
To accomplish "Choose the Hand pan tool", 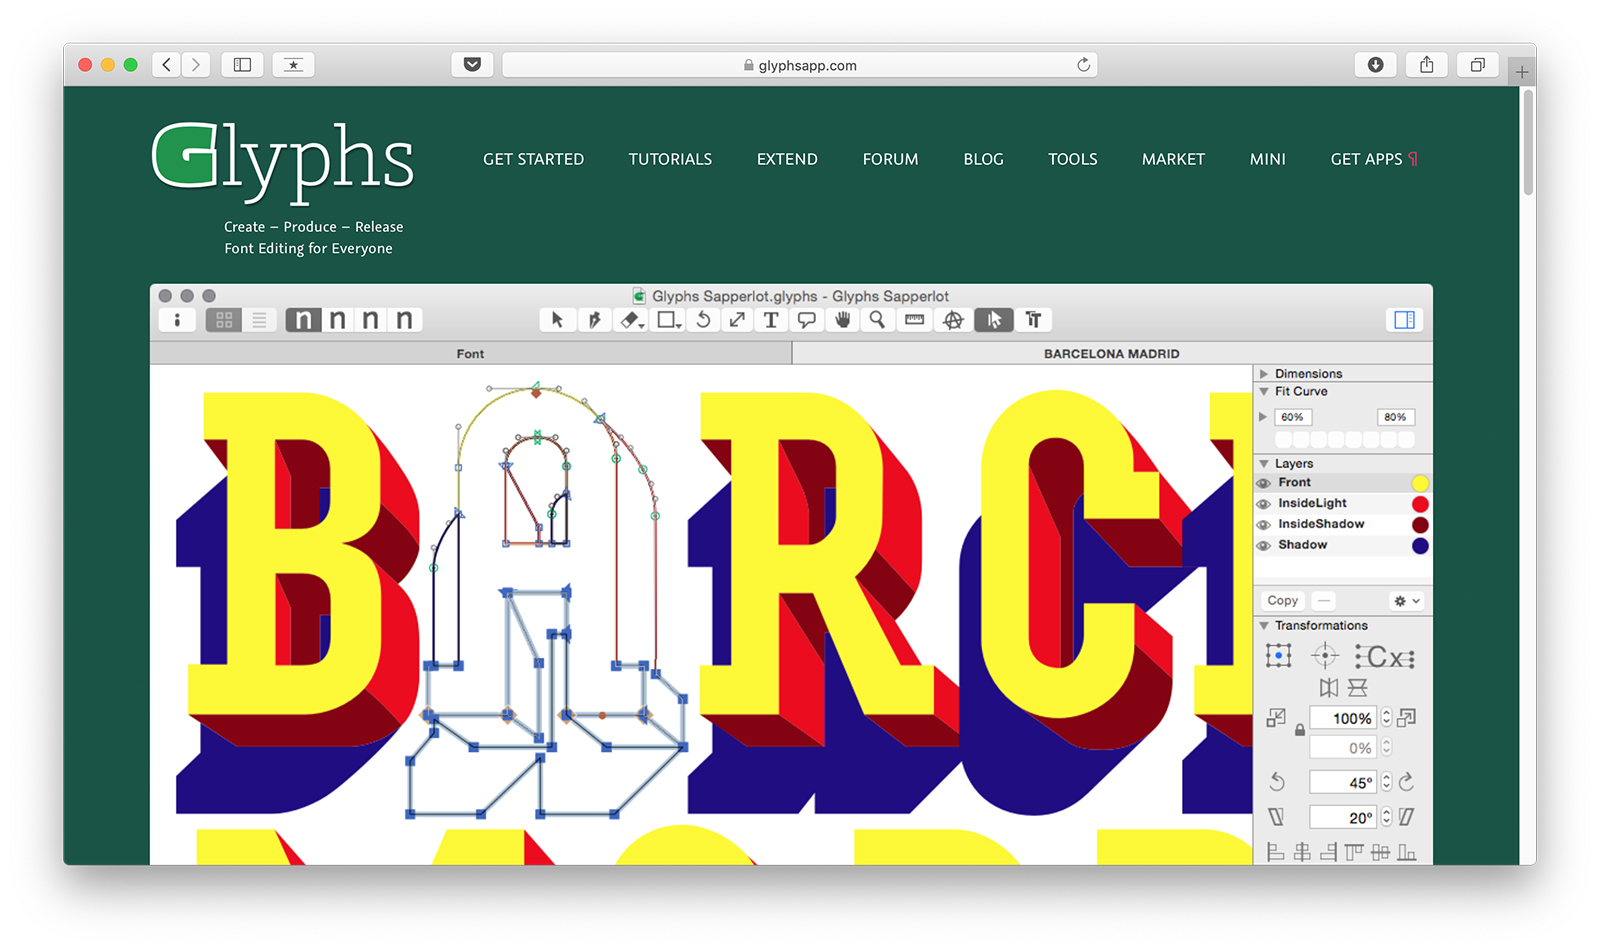I will pos(843,320).
